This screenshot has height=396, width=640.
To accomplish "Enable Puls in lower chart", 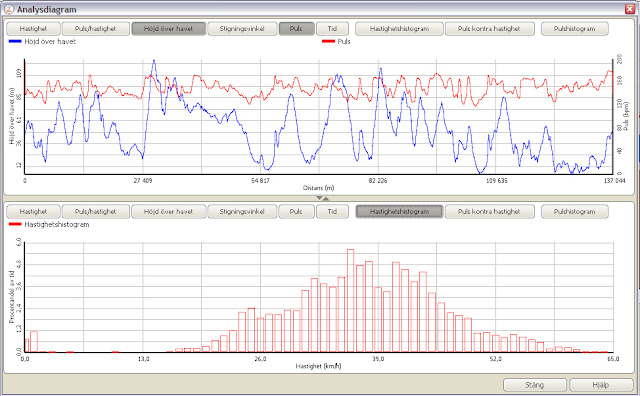I will pyautogui.click(x=296, y=211).
